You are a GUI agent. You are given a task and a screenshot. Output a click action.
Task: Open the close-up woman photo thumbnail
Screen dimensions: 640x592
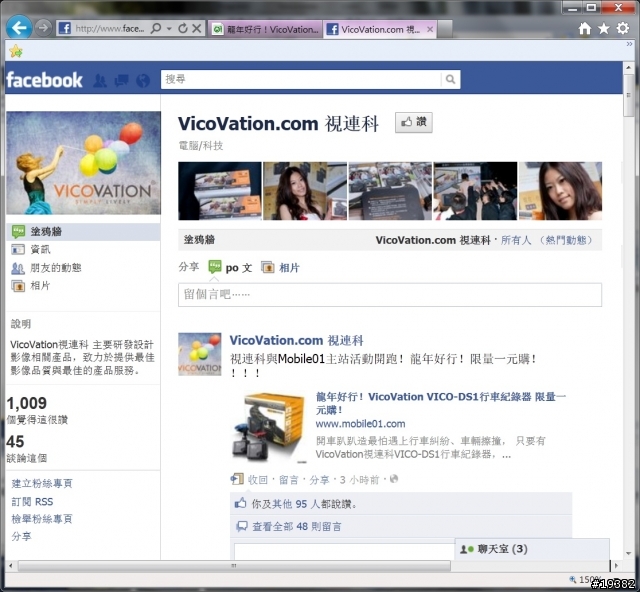coord(560,191)
